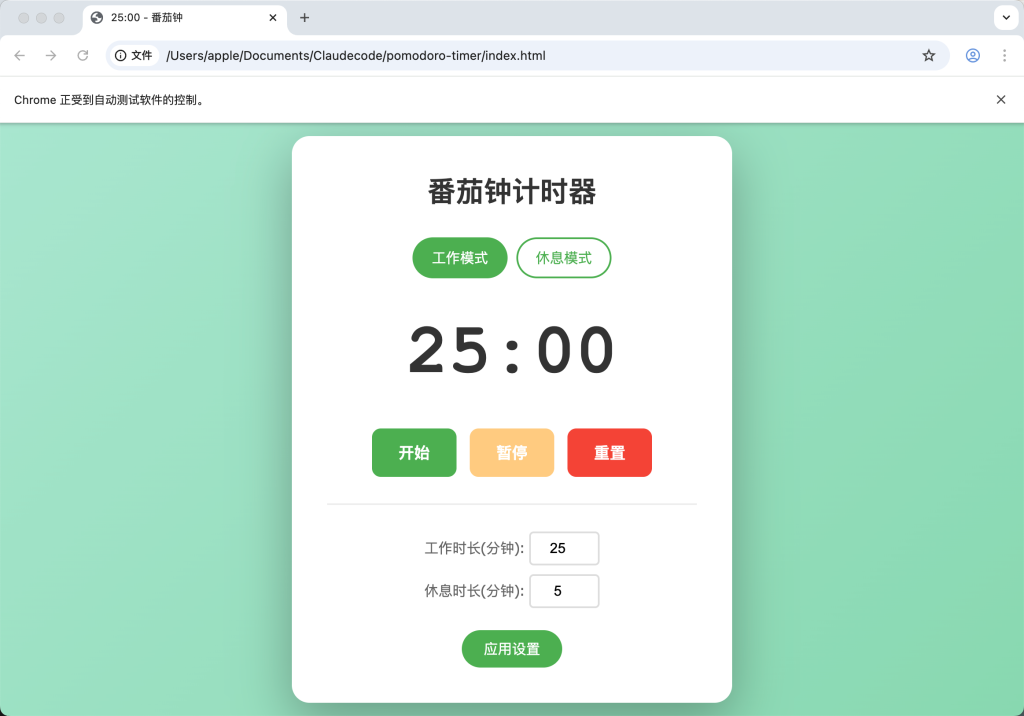Screen dimensions: 1024x716
Task: Click the browser back arrow icon
Action: click(20, 56)
